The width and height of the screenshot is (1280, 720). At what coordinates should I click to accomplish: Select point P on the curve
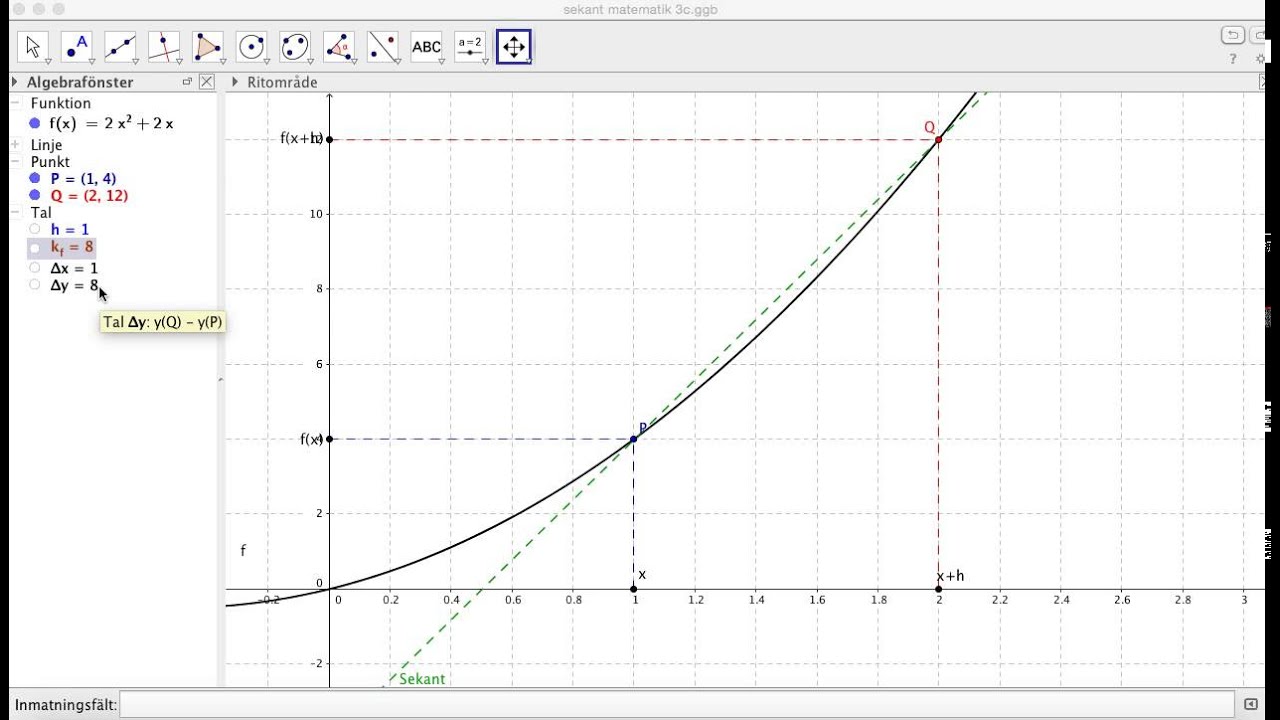tap(633, 439)
